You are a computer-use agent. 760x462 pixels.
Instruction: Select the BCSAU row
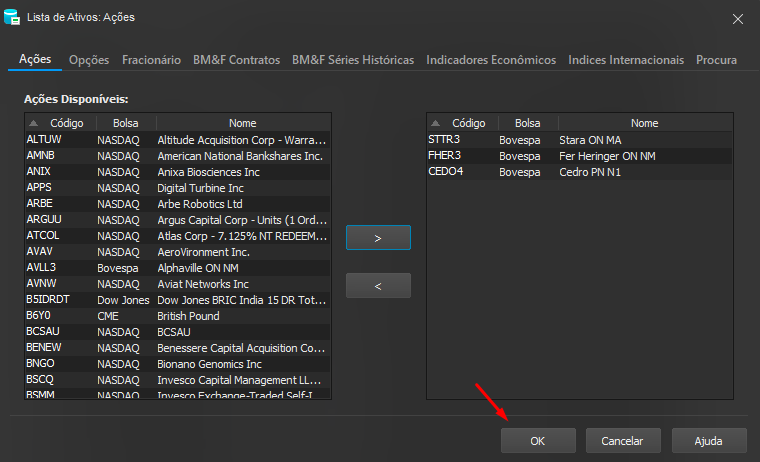[x=178, y=332]
